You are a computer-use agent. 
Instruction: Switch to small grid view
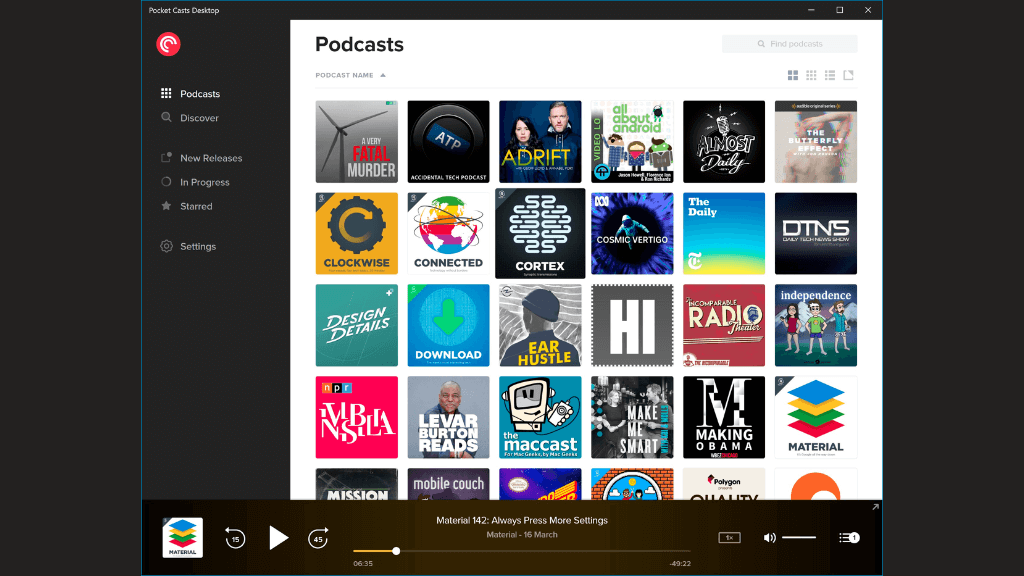click(811, 75)
